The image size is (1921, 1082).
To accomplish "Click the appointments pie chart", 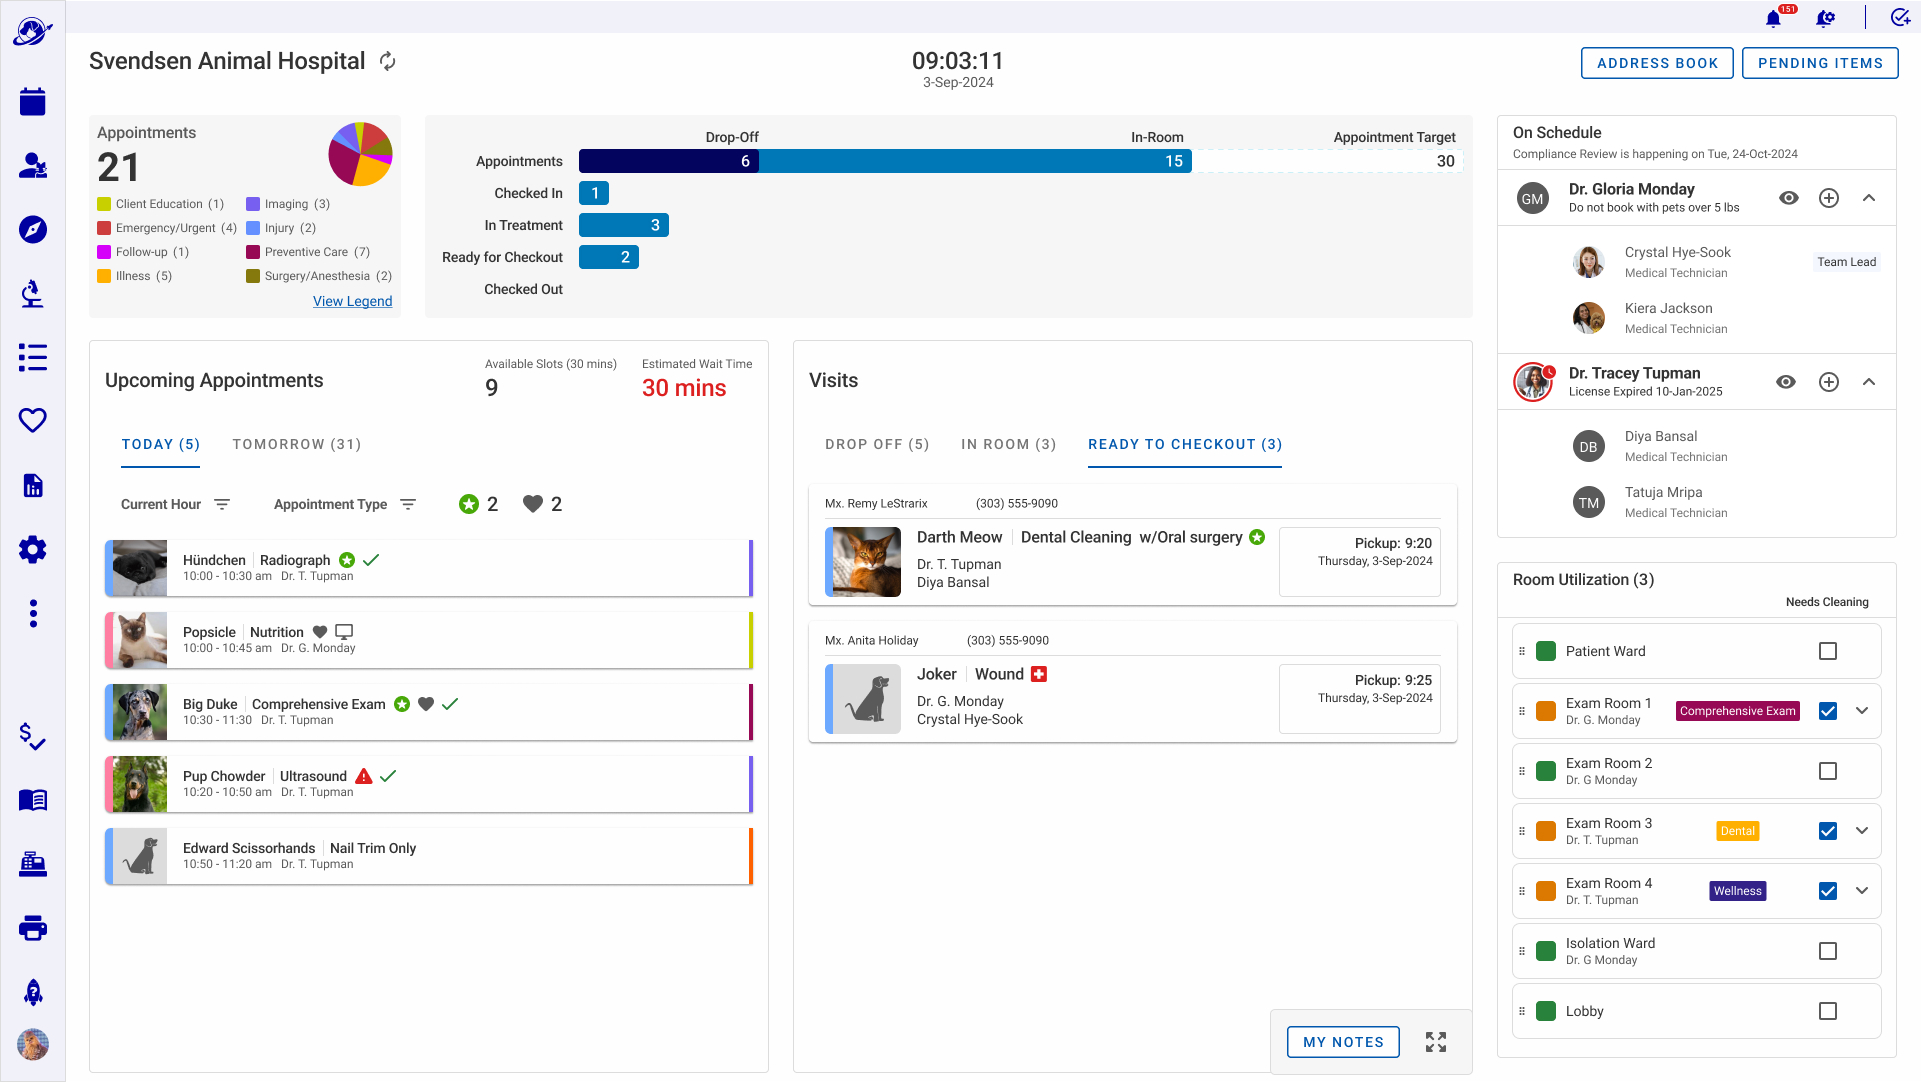I will coord(360,154).
